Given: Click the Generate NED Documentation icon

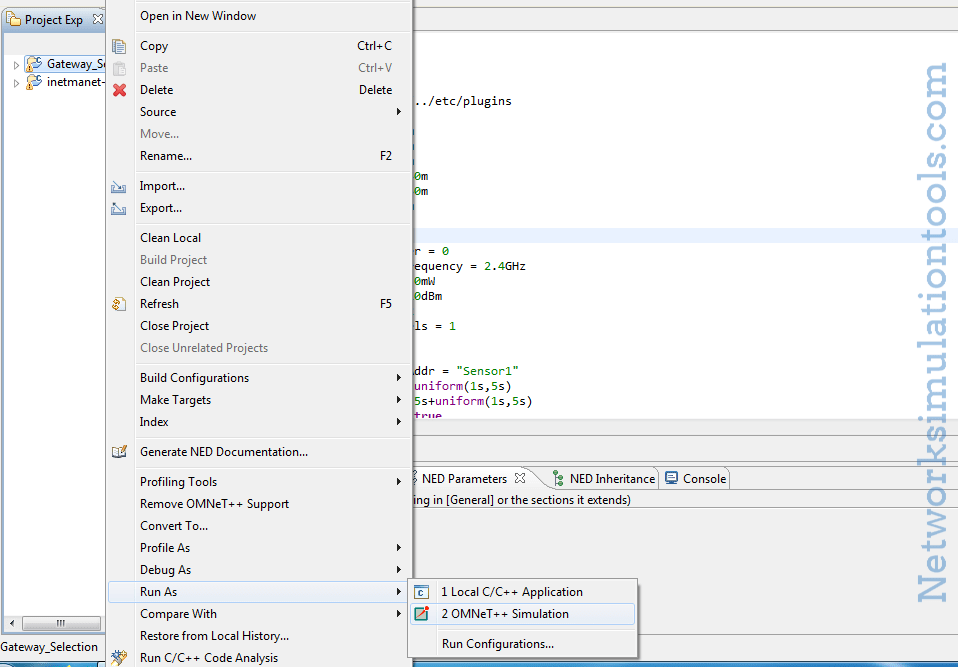Looking at the screenshot, I should tap(120, 451).
